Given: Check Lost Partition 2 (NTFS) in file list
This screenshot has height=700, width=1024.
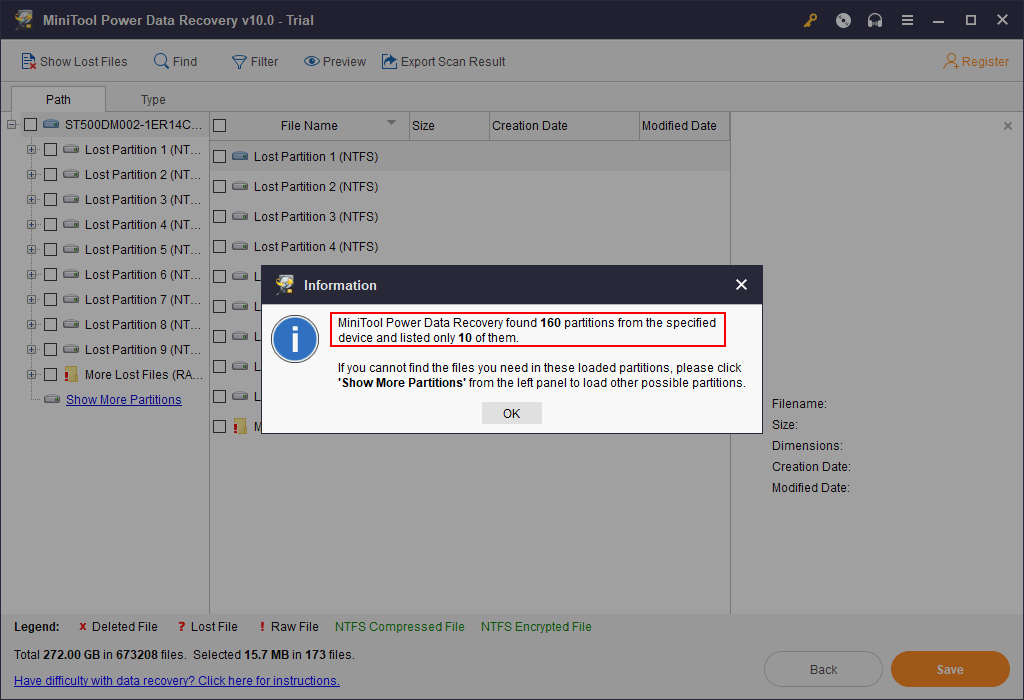Looking at the screenshot, I should pyautogui.click(x=220, y=187).
